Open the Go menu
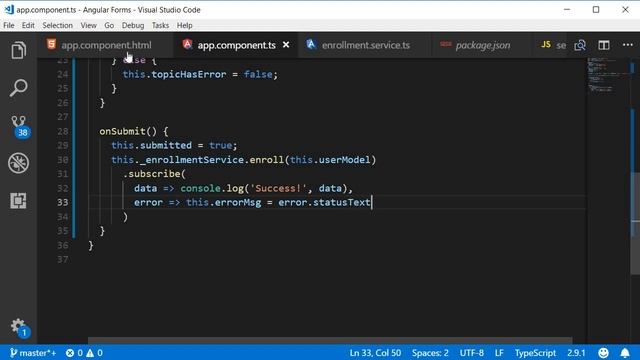This screenshot has height=360, width=640. click(x=109, y=25)
